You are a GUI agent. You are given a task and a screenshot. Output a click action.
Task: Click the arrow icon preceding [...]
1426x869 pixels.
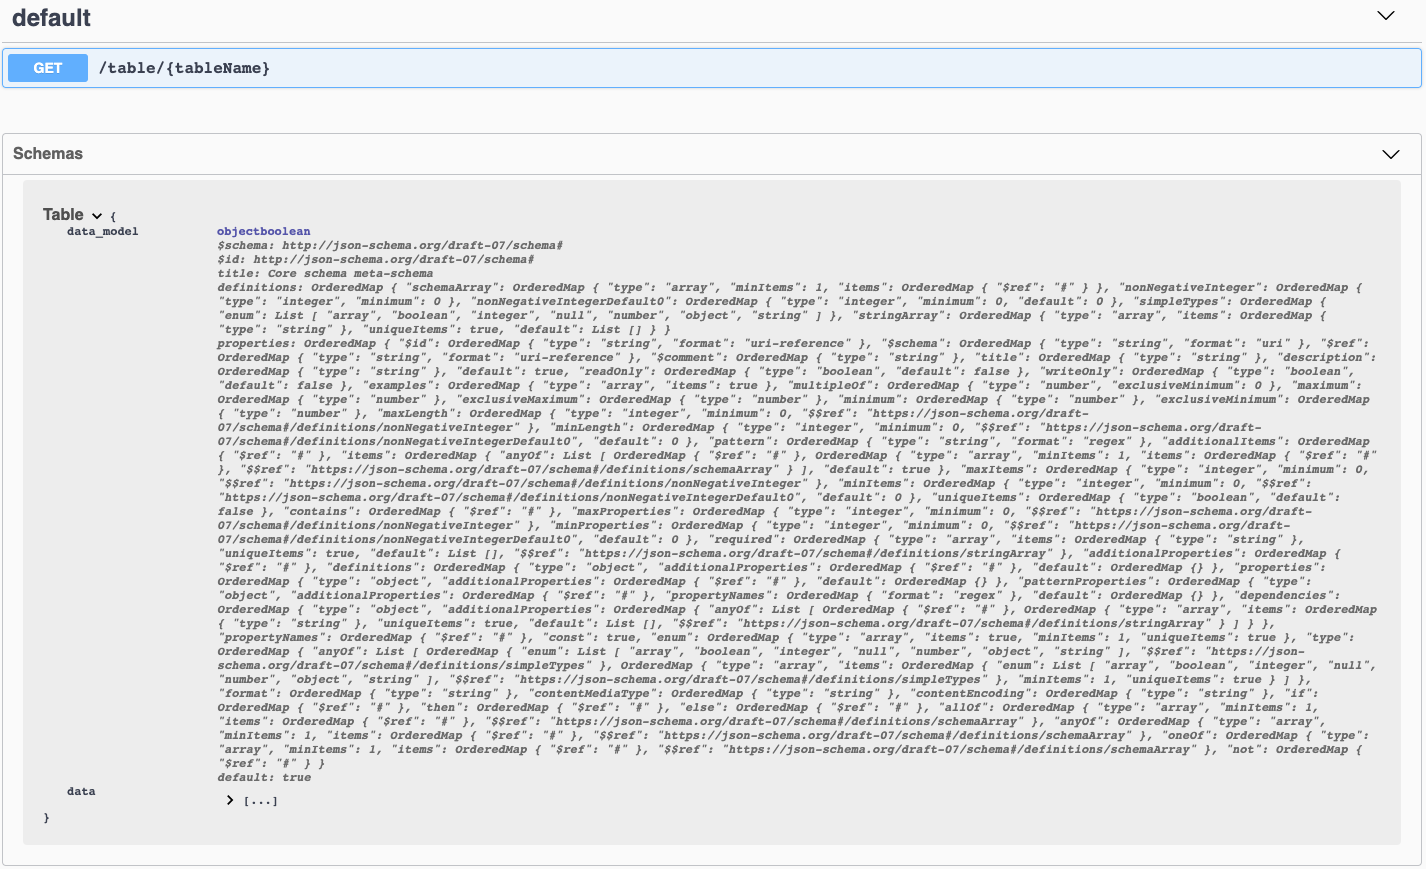coord(231,800)
